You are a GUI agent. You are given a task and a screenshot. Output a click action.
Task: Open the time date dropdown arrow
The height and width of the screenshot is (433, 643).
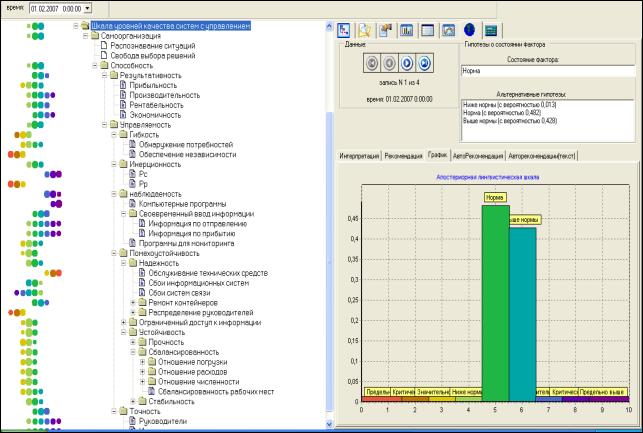pos(87,8)
